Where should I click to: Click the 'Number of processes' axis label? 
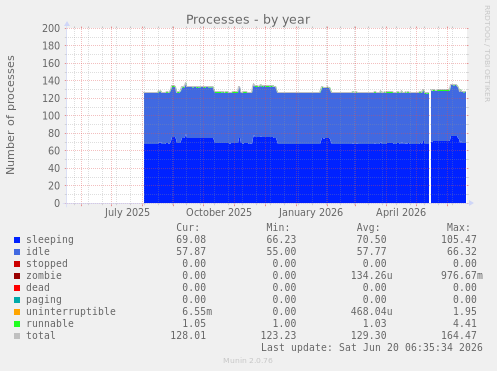tap(10, 115)
